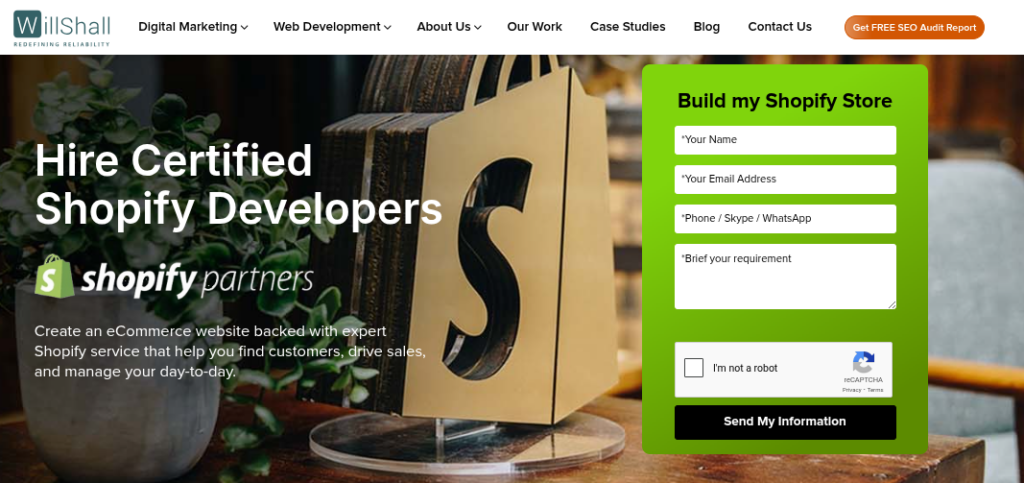Expand the Digital Marketing dropdown menu

193,27
